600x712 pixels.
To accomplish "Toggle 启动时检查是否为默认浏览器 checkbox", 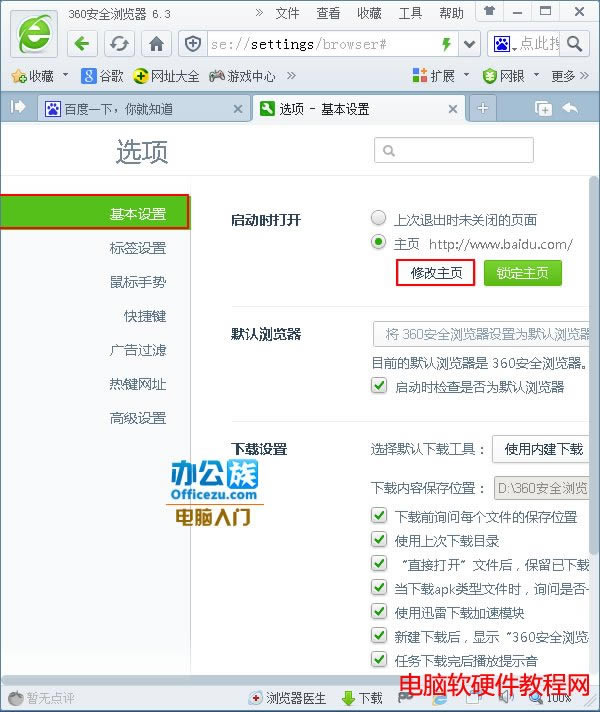I will (x=379, y=386).
